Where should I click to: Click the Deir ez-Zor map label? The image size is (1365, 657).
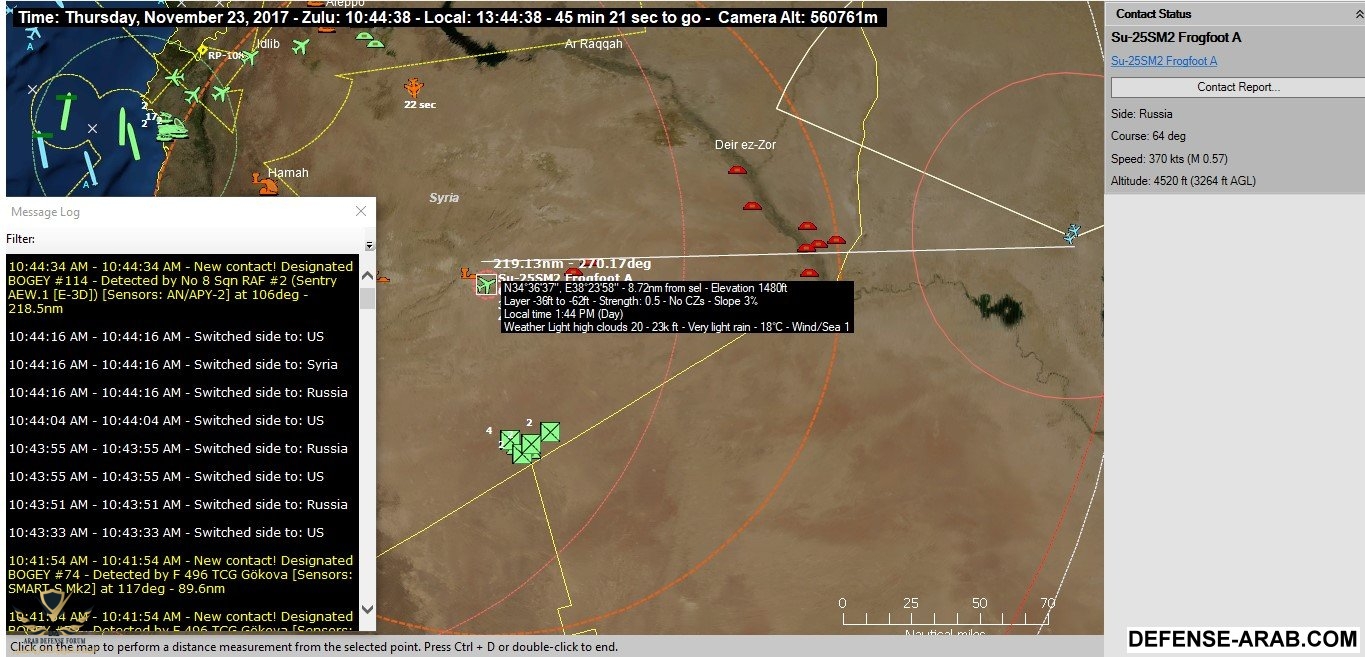click(745, 145)
